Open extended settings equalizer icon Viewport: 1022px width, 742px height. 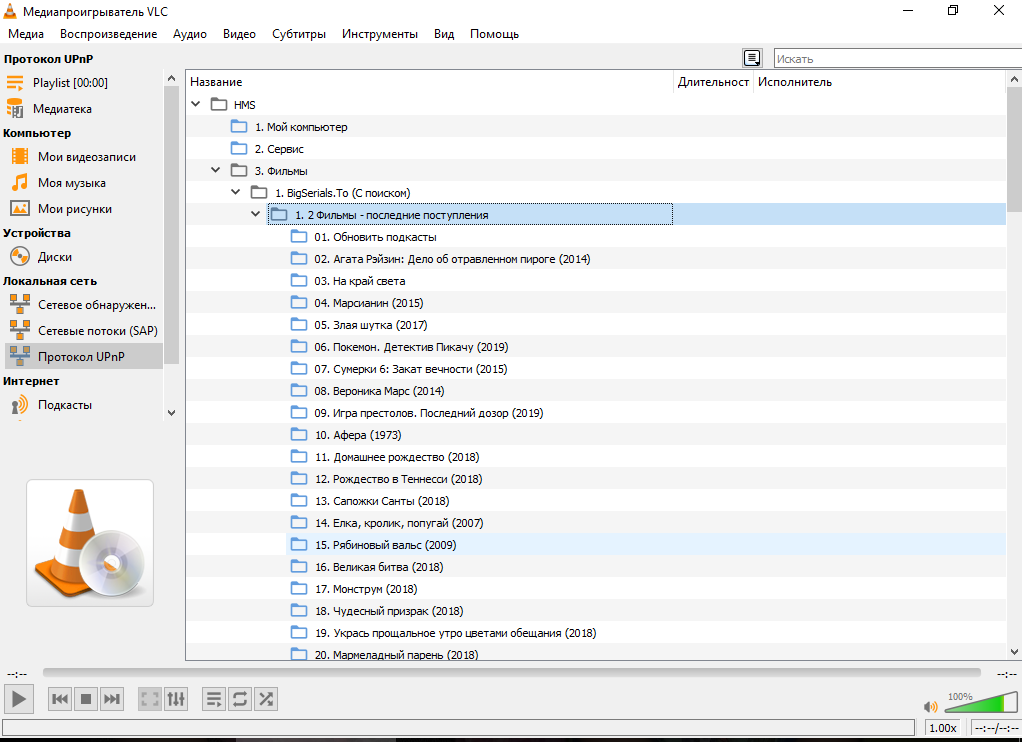pos(175,699)
